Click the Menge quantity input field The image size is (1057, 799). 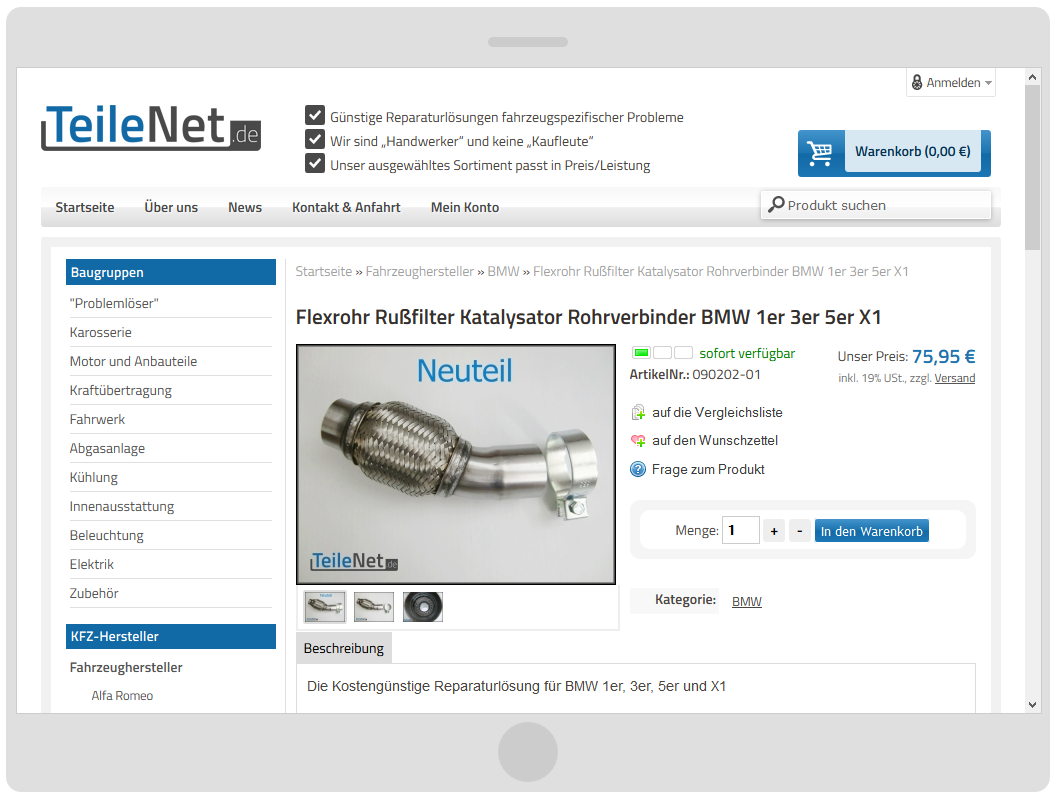coord(741,530)
